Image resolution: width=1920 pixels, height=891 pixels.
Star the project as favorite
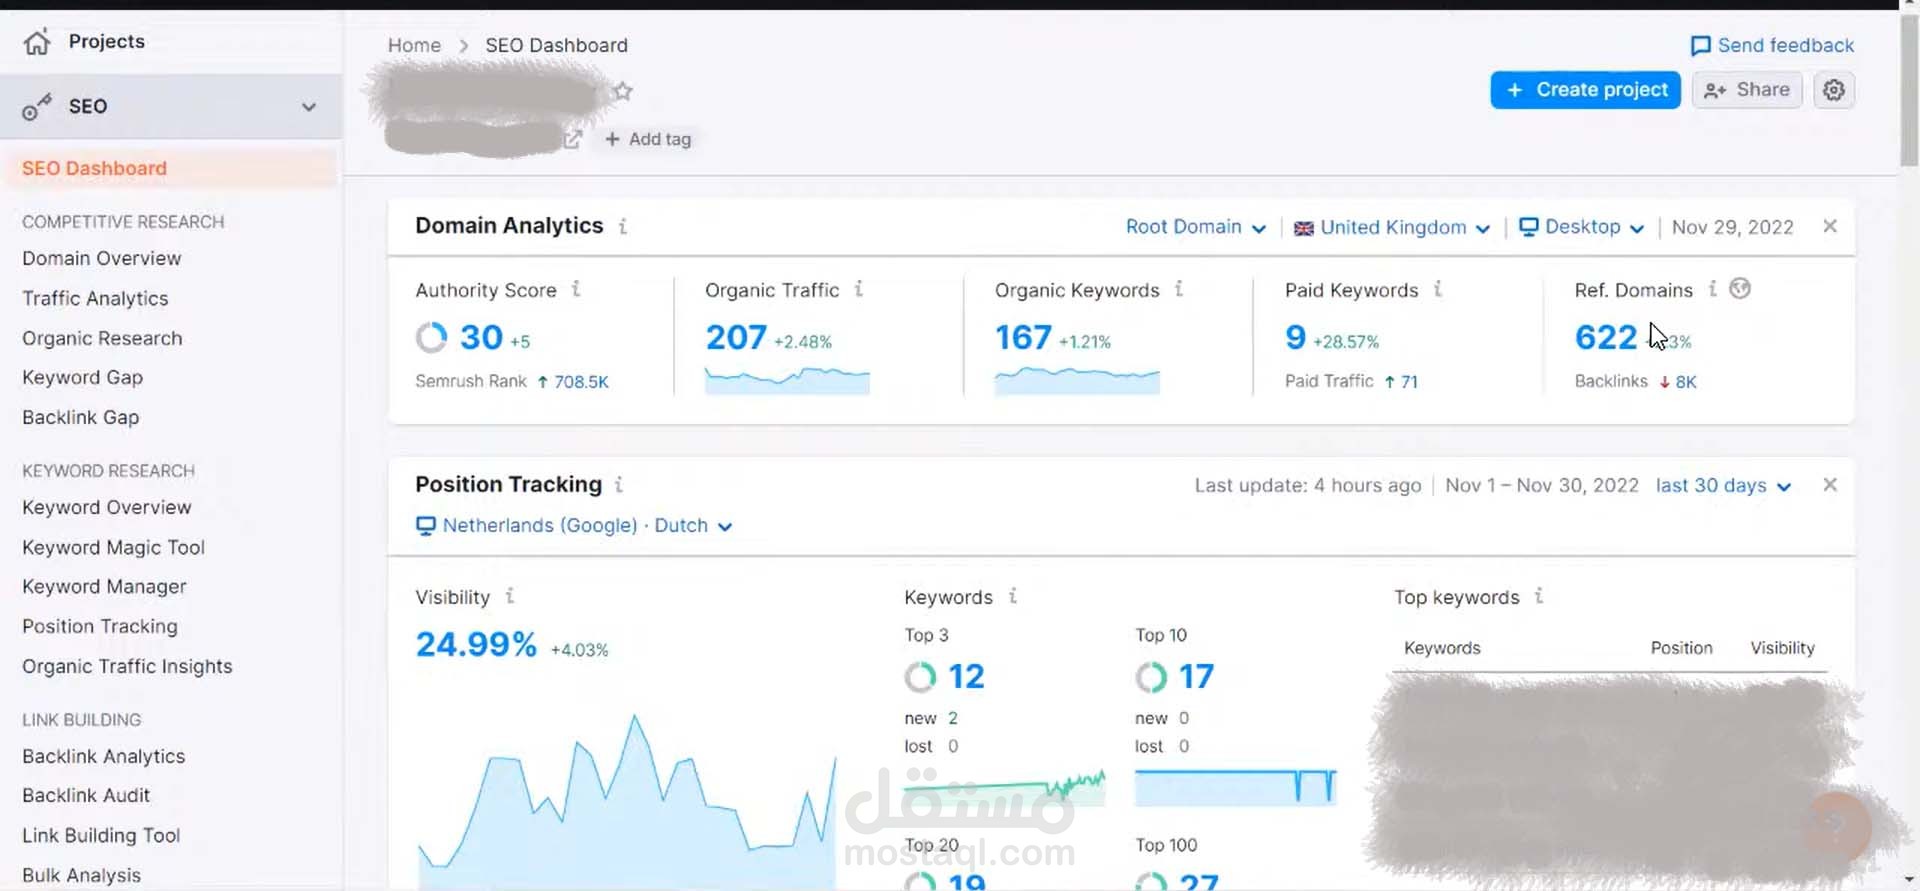click(623, 91)
